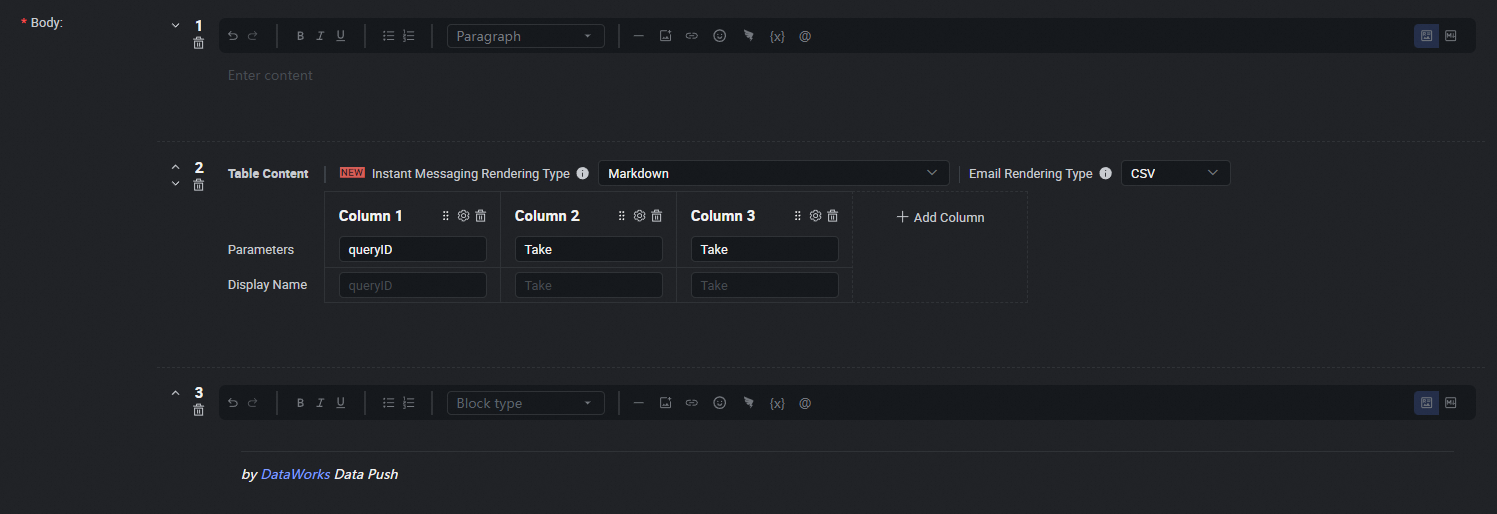The height and width of the screenshot is (514, 1497).
Task: Apply numbered list in block 3
Action: [x=408, y=403]
